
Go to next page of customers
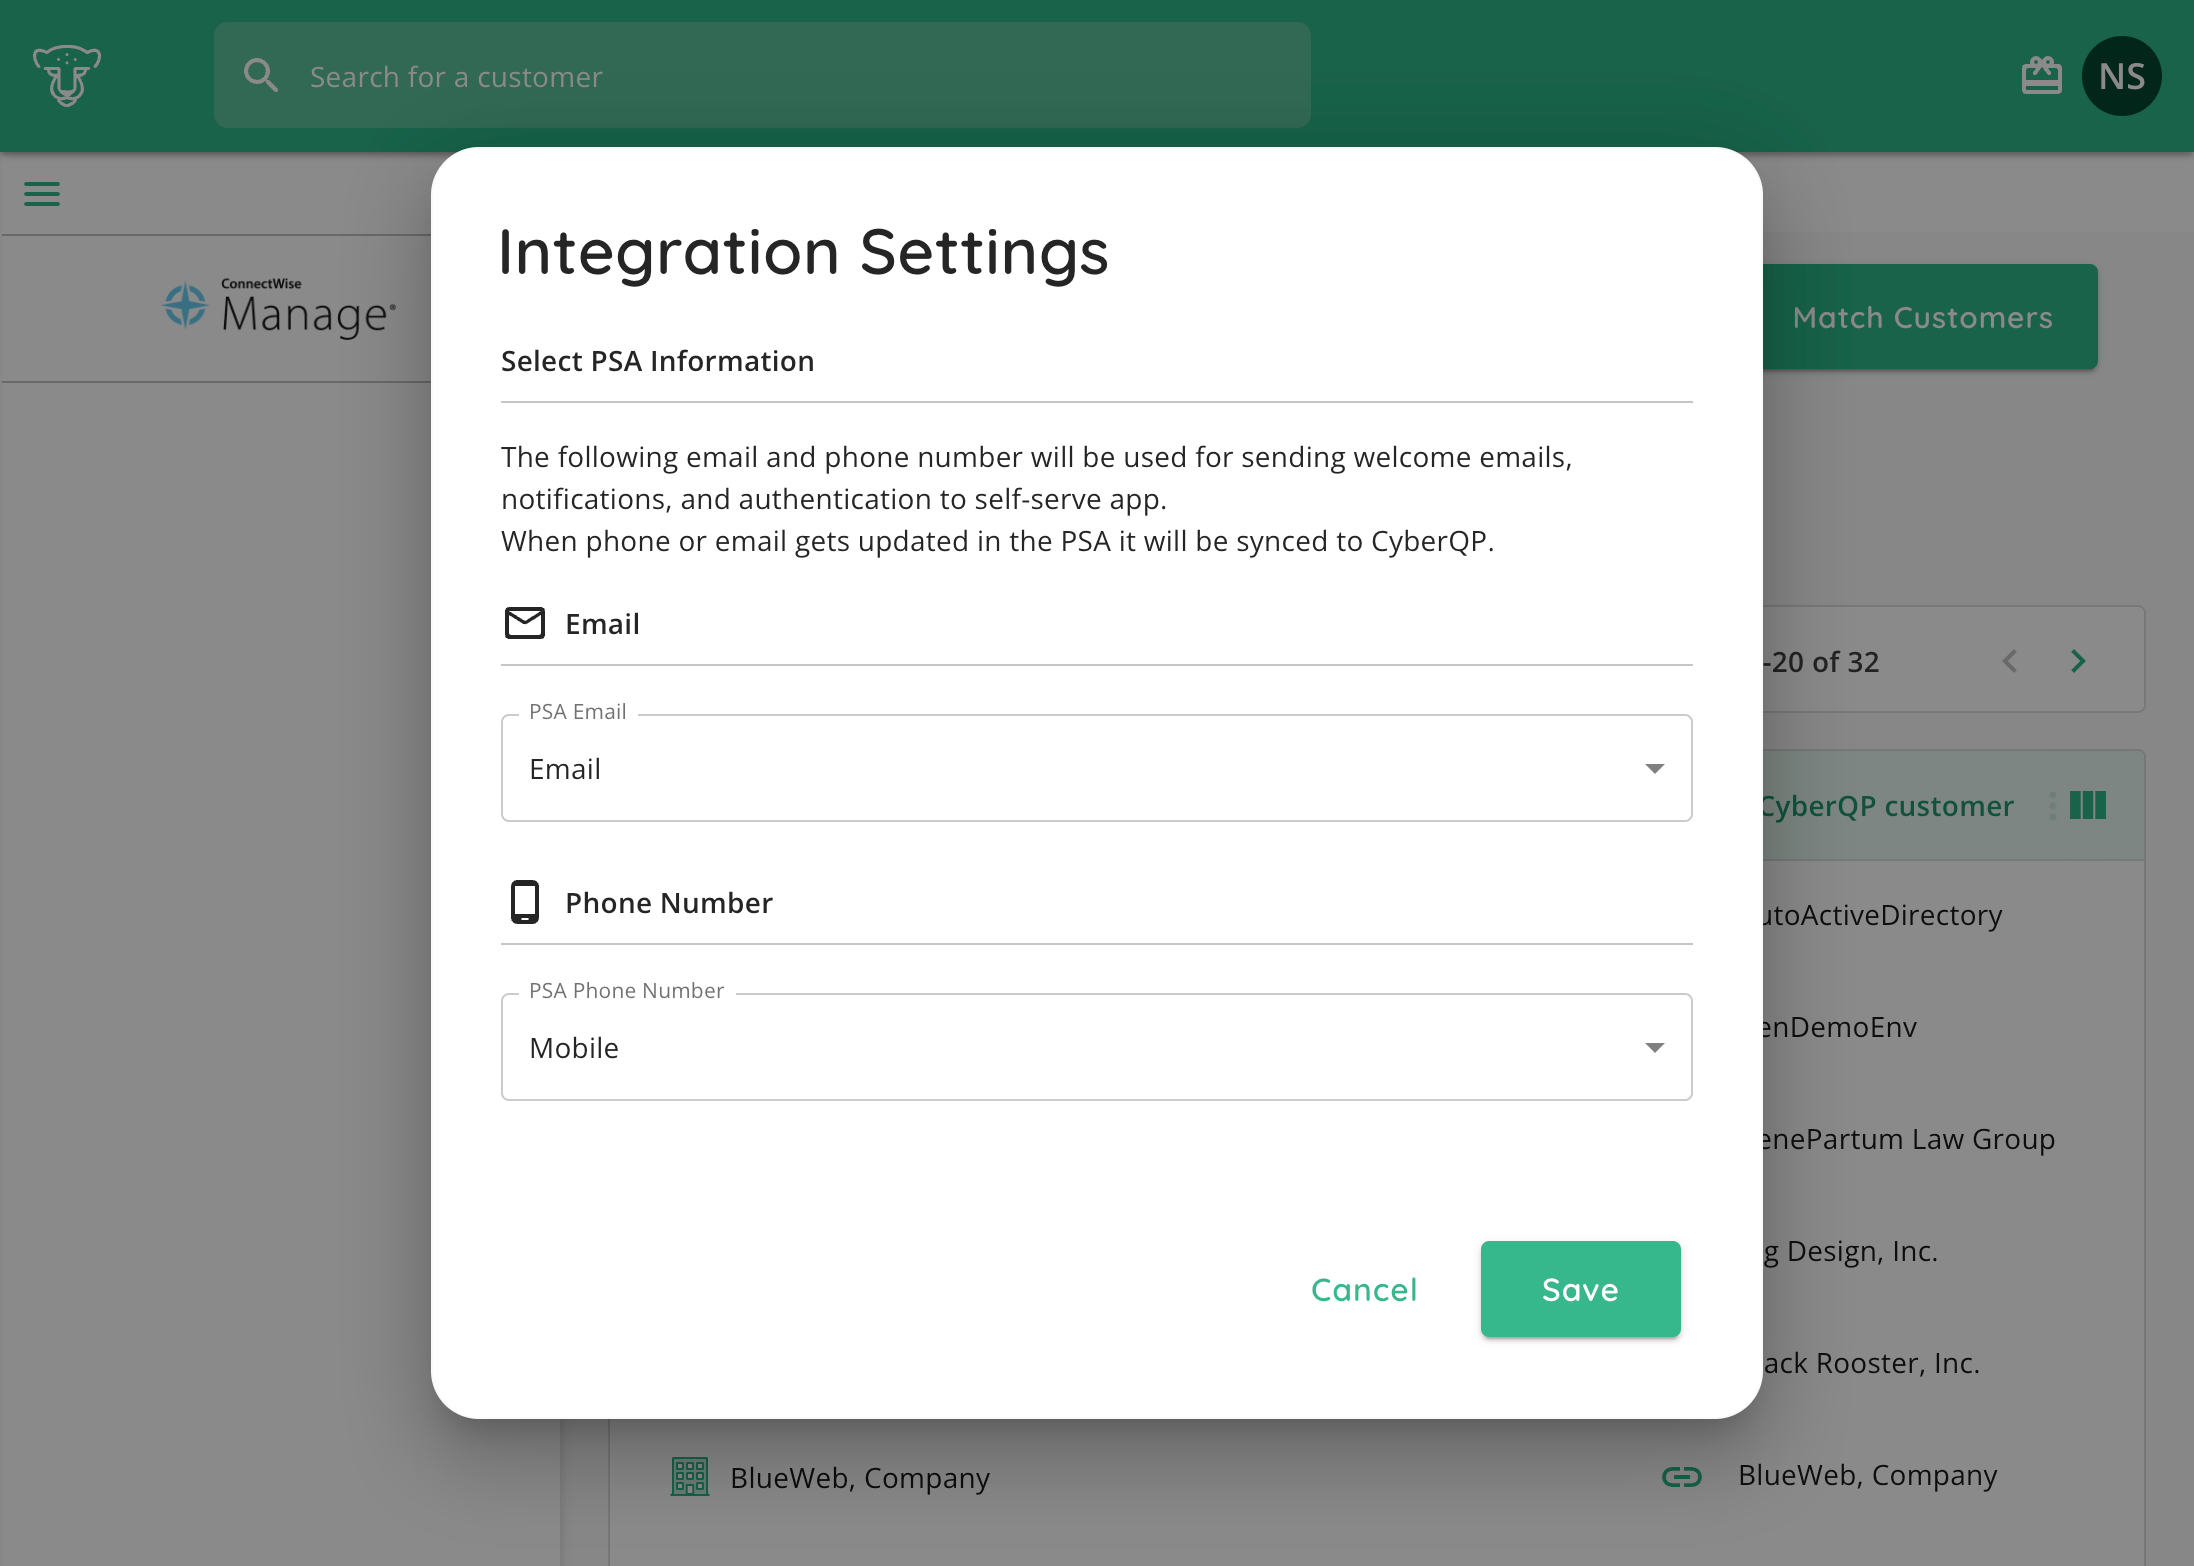click(2078, 661)
